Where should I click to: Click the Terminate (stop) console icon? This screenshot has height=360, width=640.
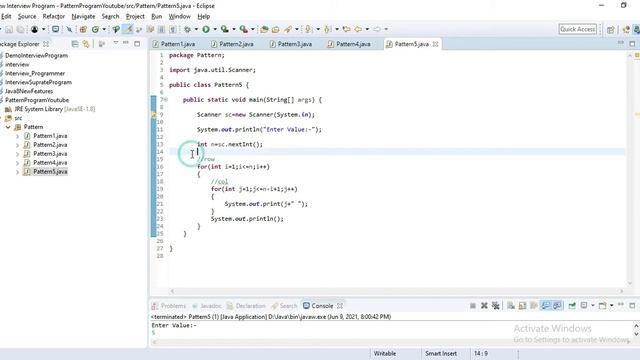[x=473, y=306]
